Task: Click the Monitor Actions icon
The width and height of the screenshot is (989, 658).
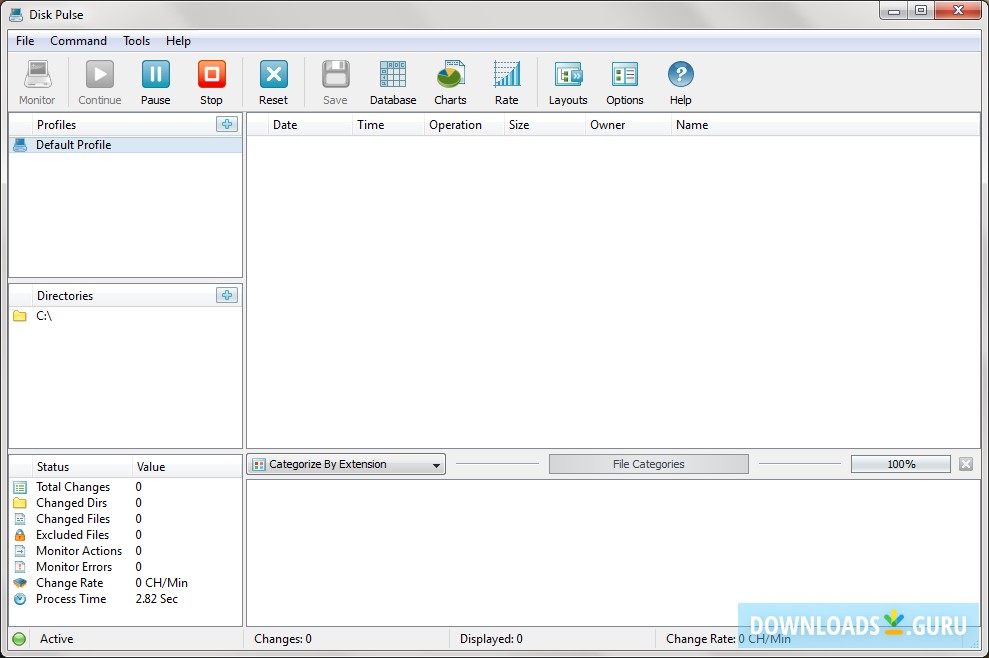Action: pos(20,551)
